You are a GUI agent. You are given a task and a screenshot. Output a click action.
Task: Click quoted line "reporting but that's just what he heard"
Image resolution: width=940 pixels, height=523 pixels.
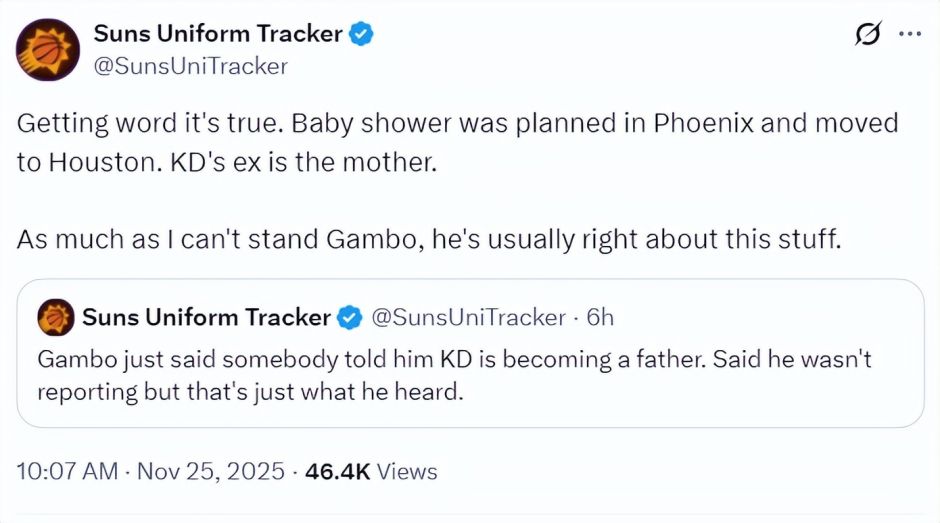tap(250, 391)
